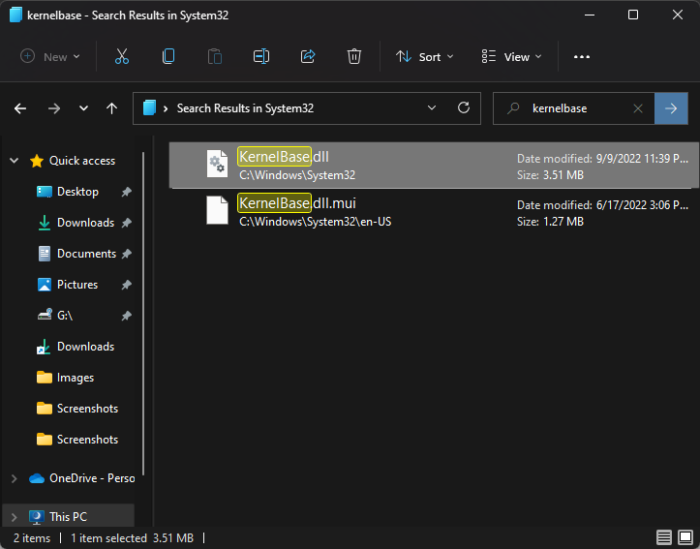Open the View dropdown menu

pos(511,57)
